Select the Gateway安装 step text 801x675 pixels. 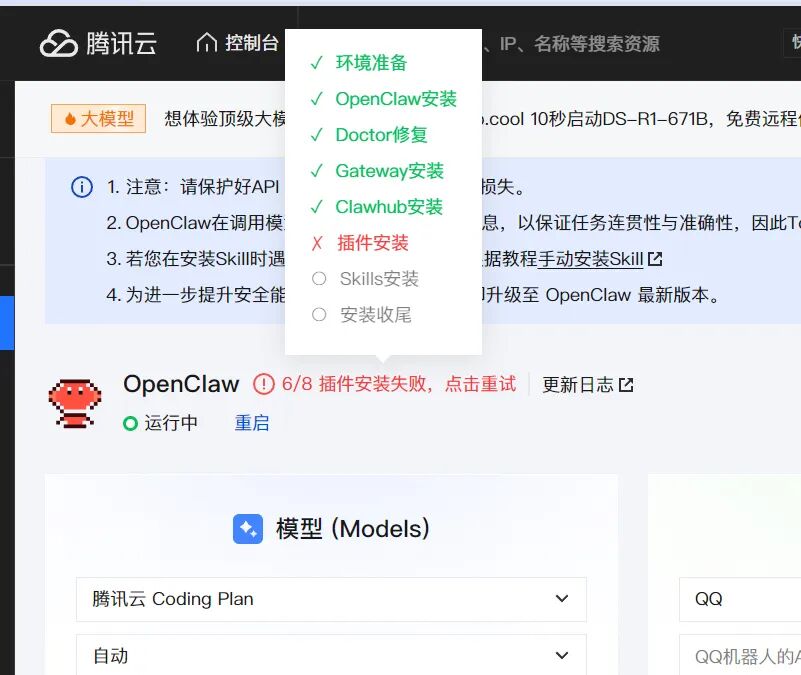click(x=389, y=171)
